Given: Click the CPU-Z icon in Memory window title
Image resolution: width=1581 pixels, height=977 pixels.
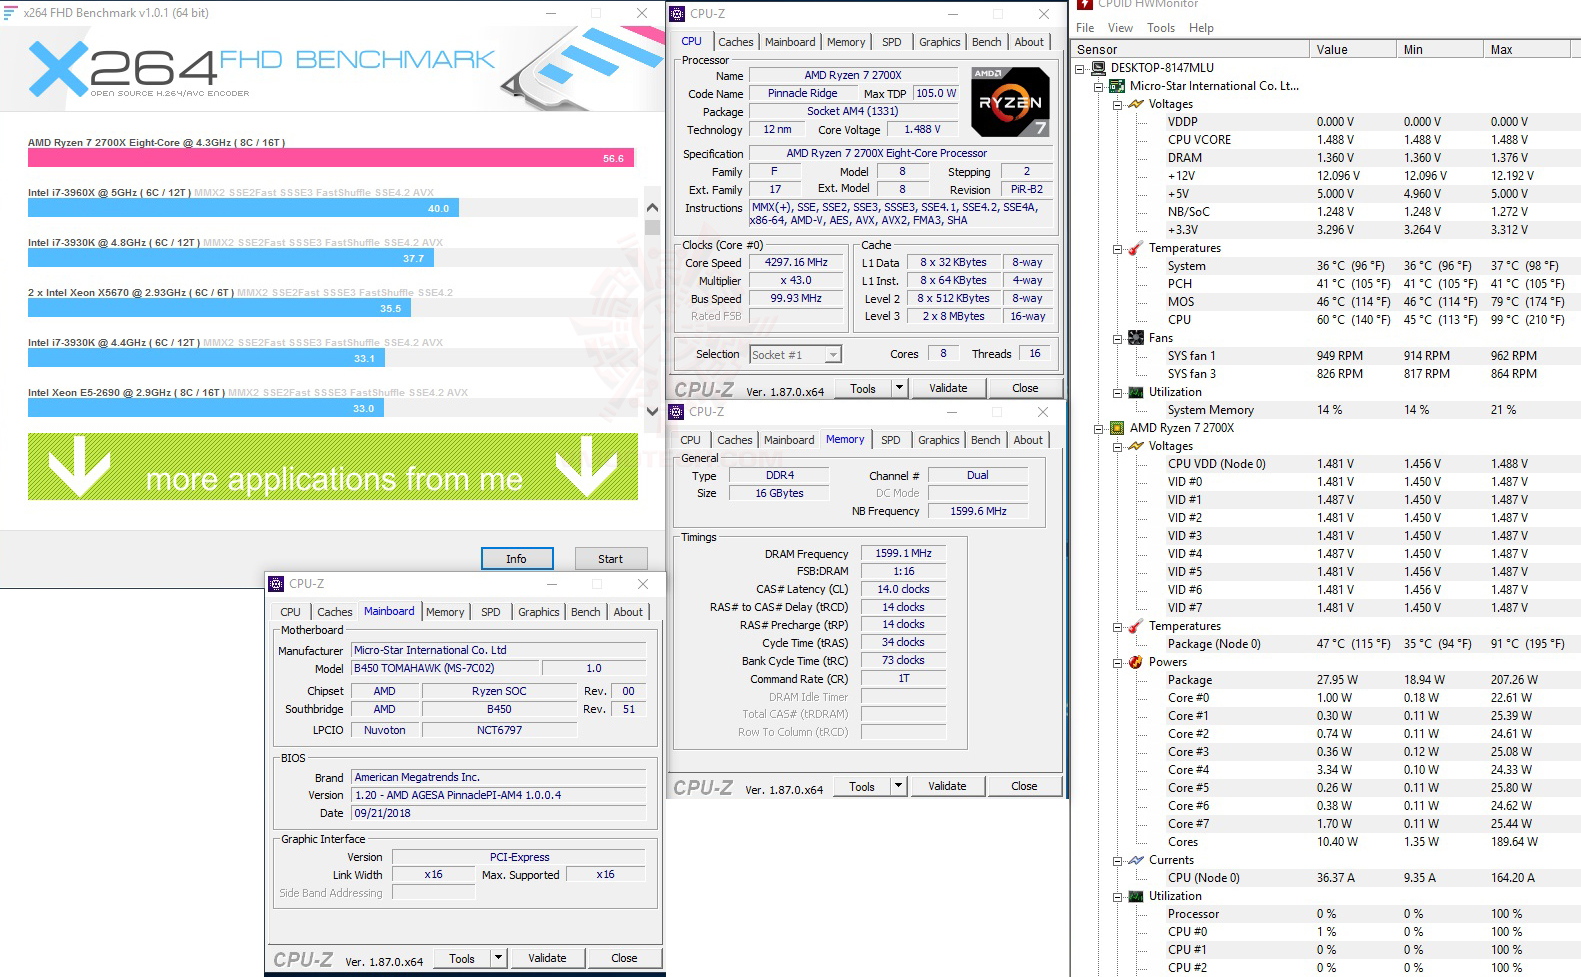Looking at the screenshot, I should point(676,412).
